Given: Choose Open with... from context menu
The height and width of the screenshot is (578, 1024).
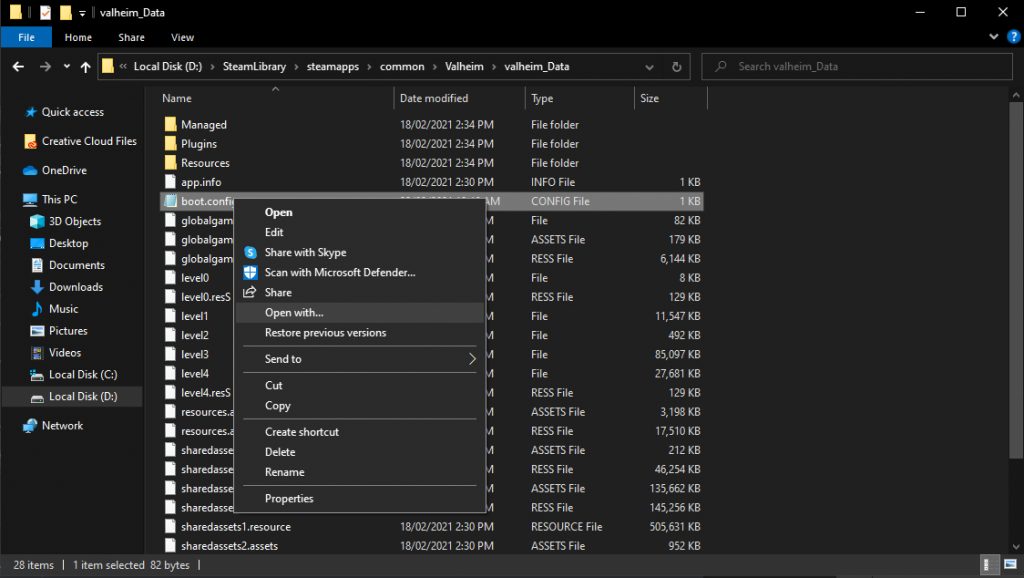Looking at the screenshot, I should click(294, 313).
